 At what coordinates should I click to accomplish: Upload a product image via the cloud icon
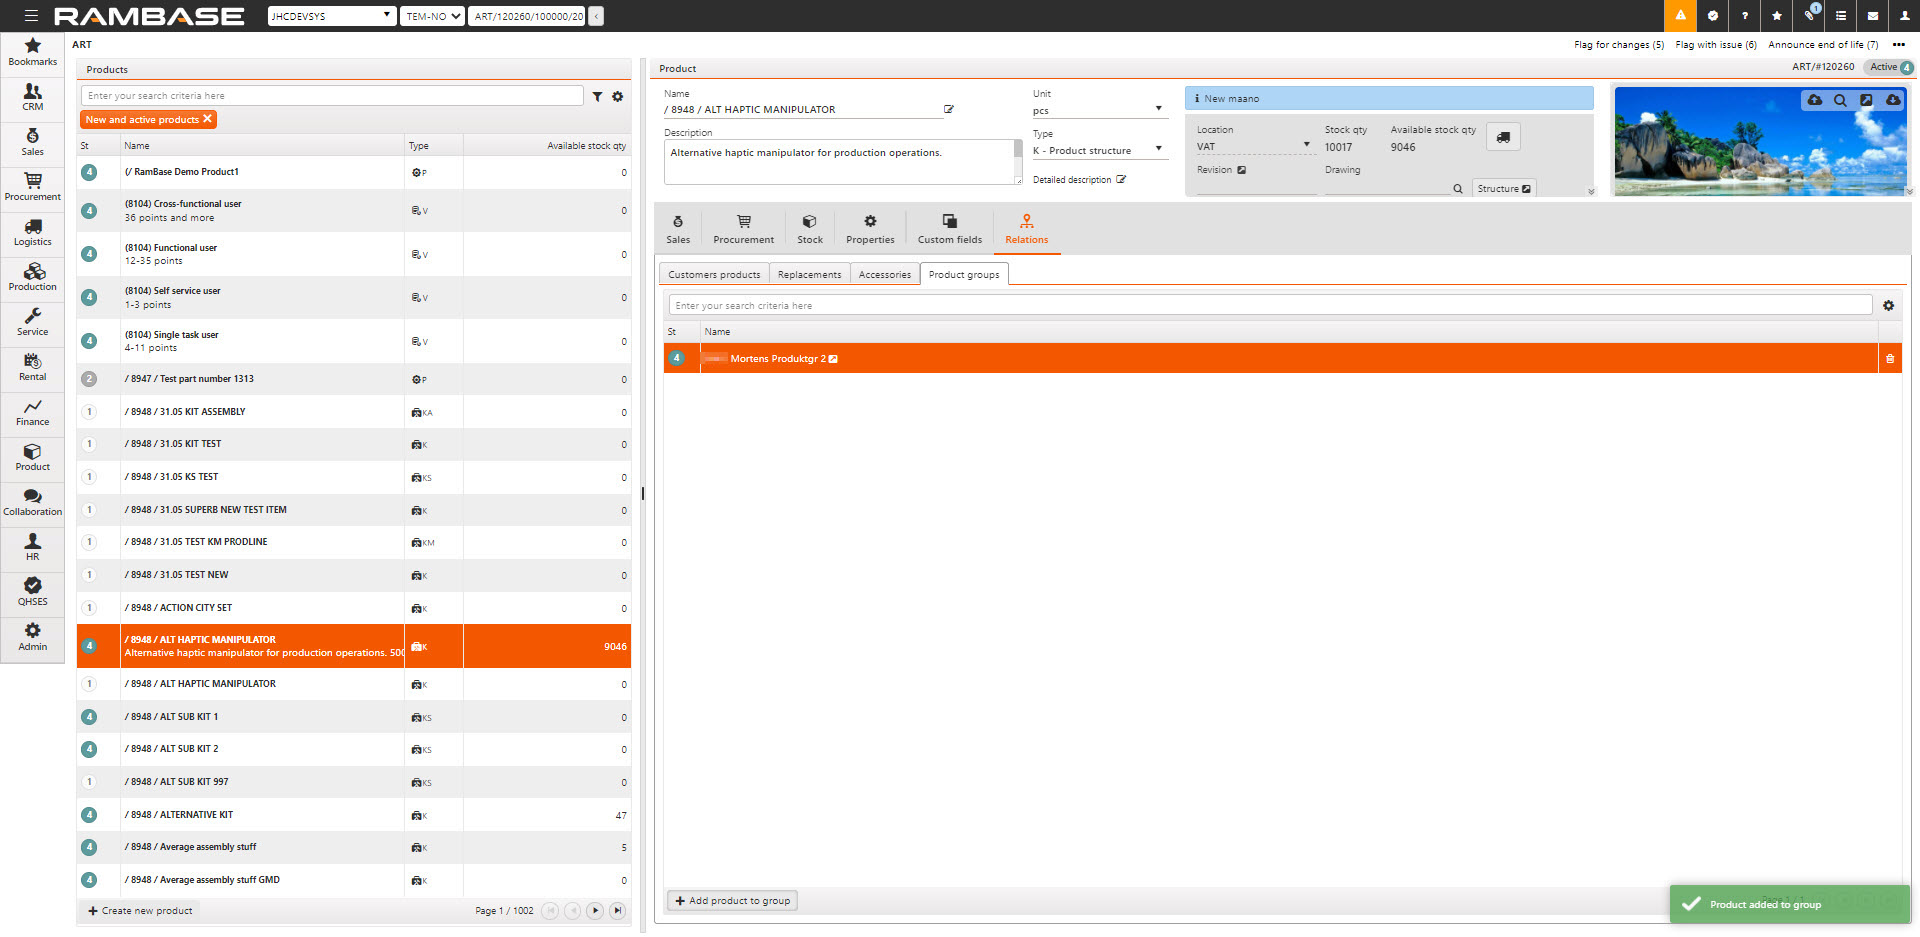(1814, 100)
